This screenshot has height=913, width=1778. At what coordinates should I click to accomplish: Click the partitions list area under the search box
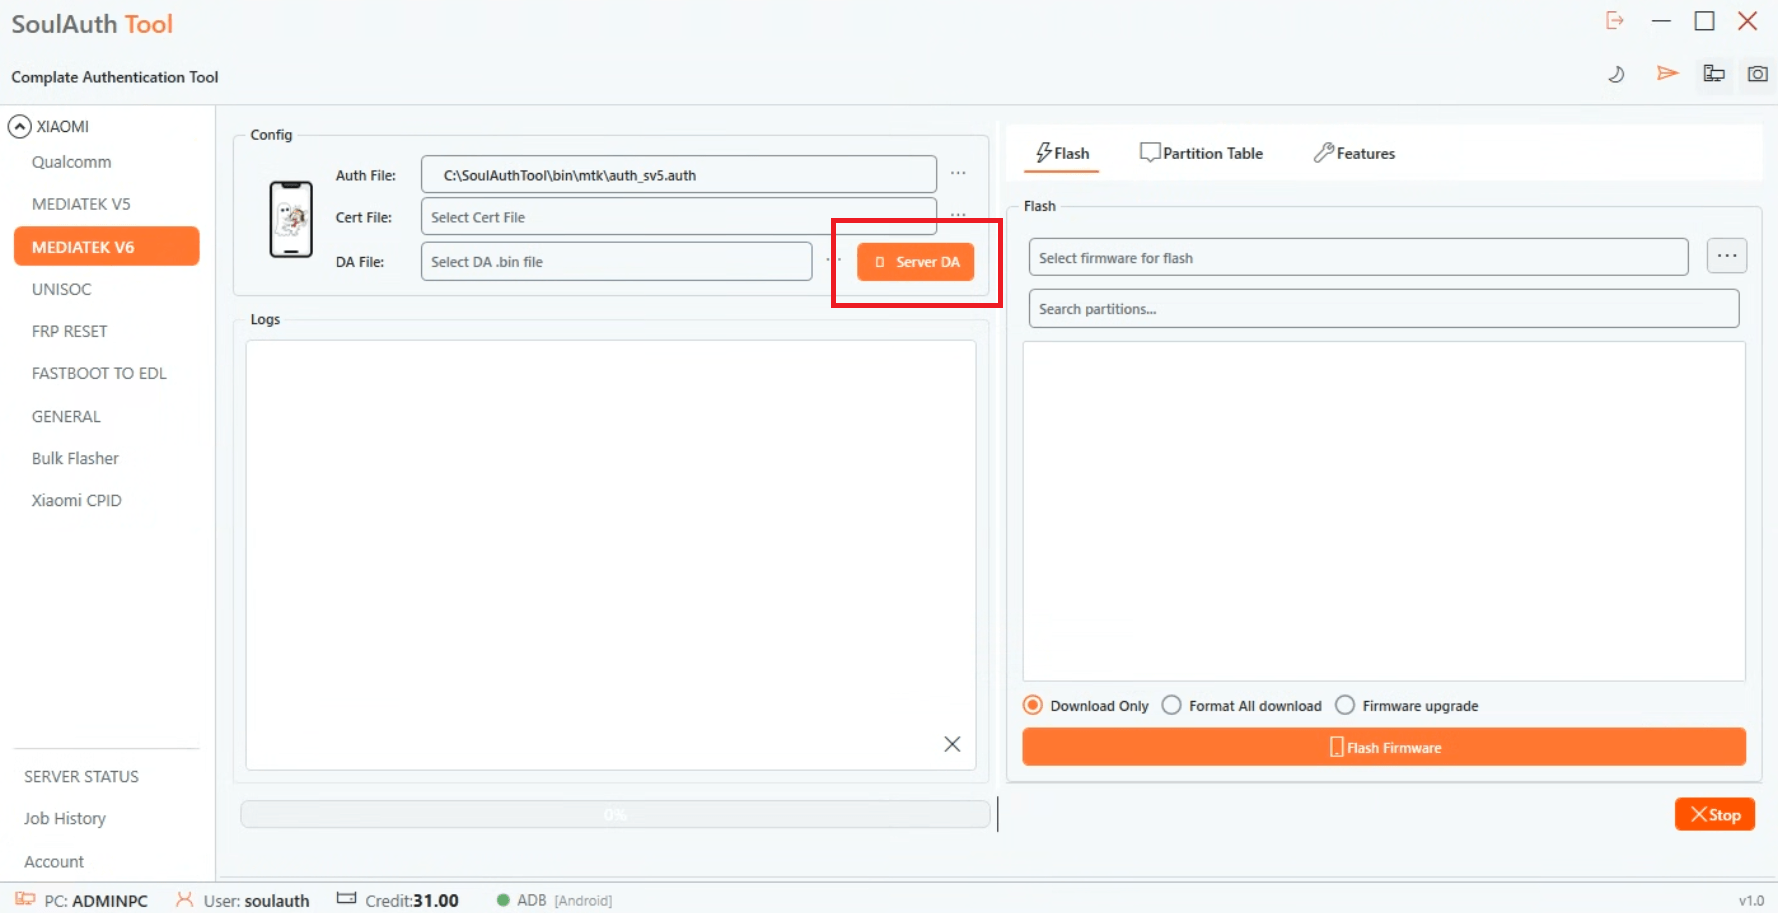(x=1384, y=511)
